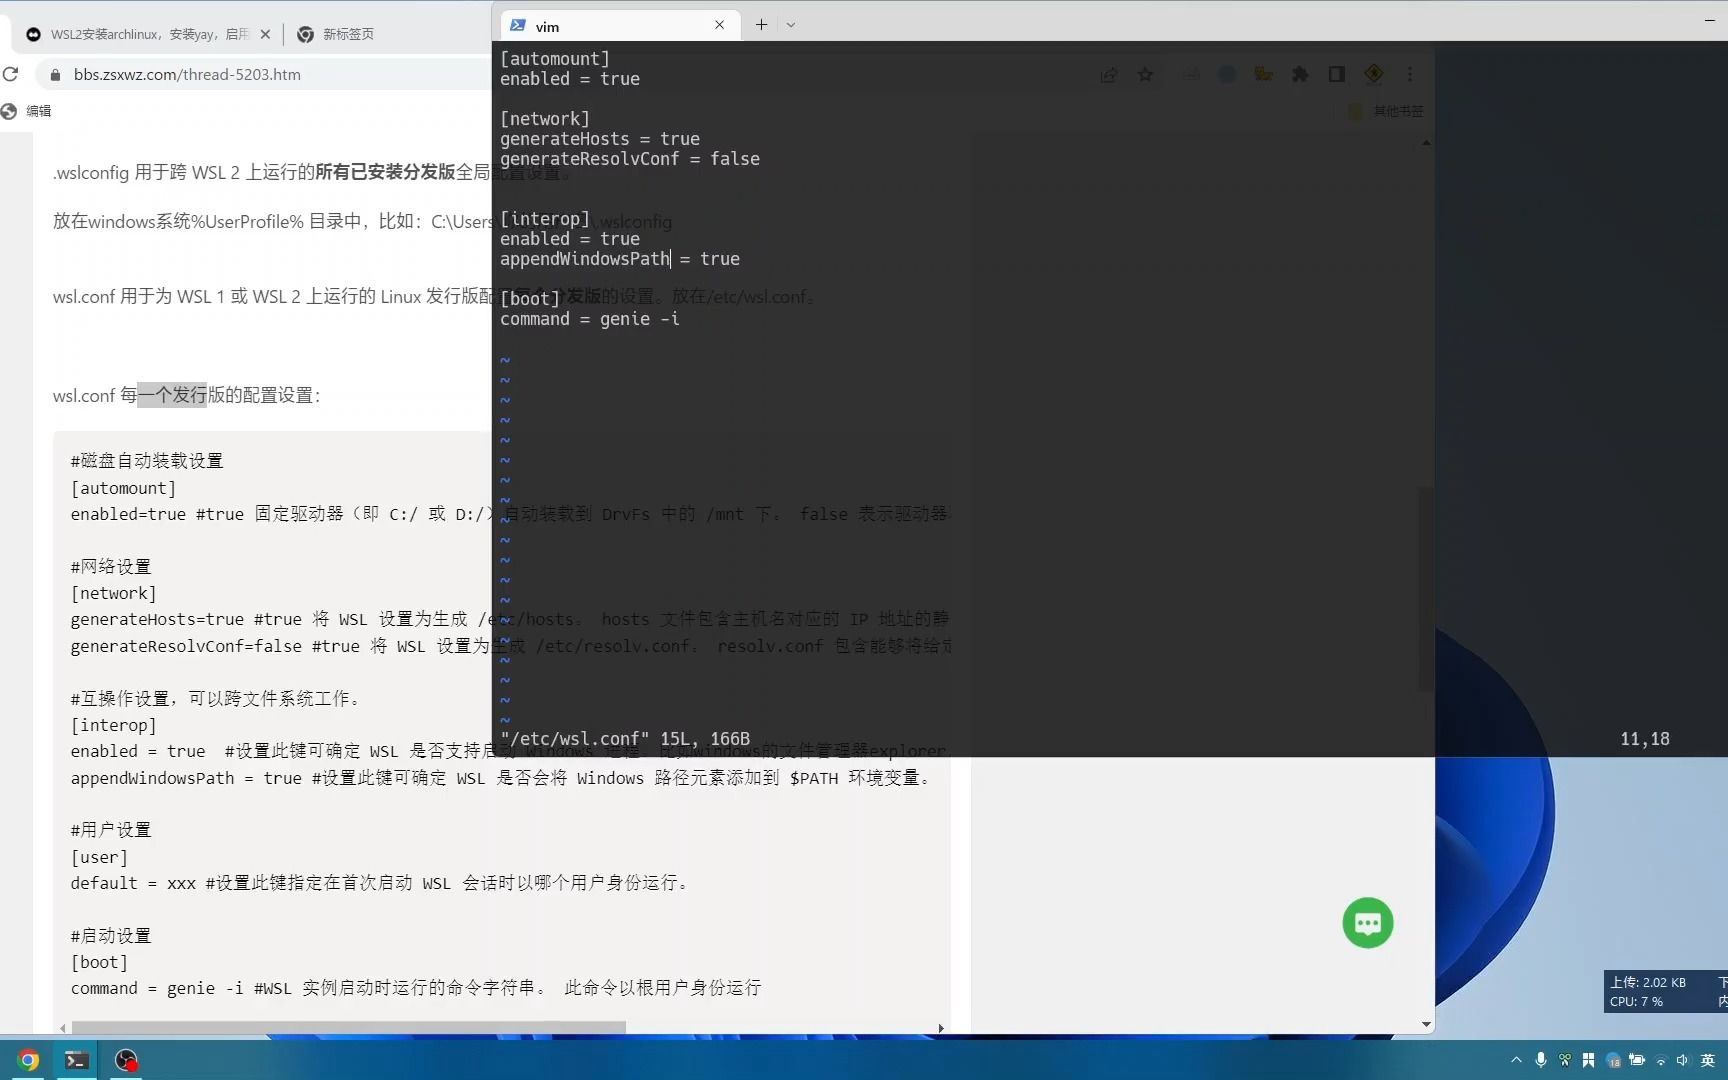This screenshot has height=1080, width=1728.
Task: Click the blue round tray icon with badge
Action: [1613, 1060]
